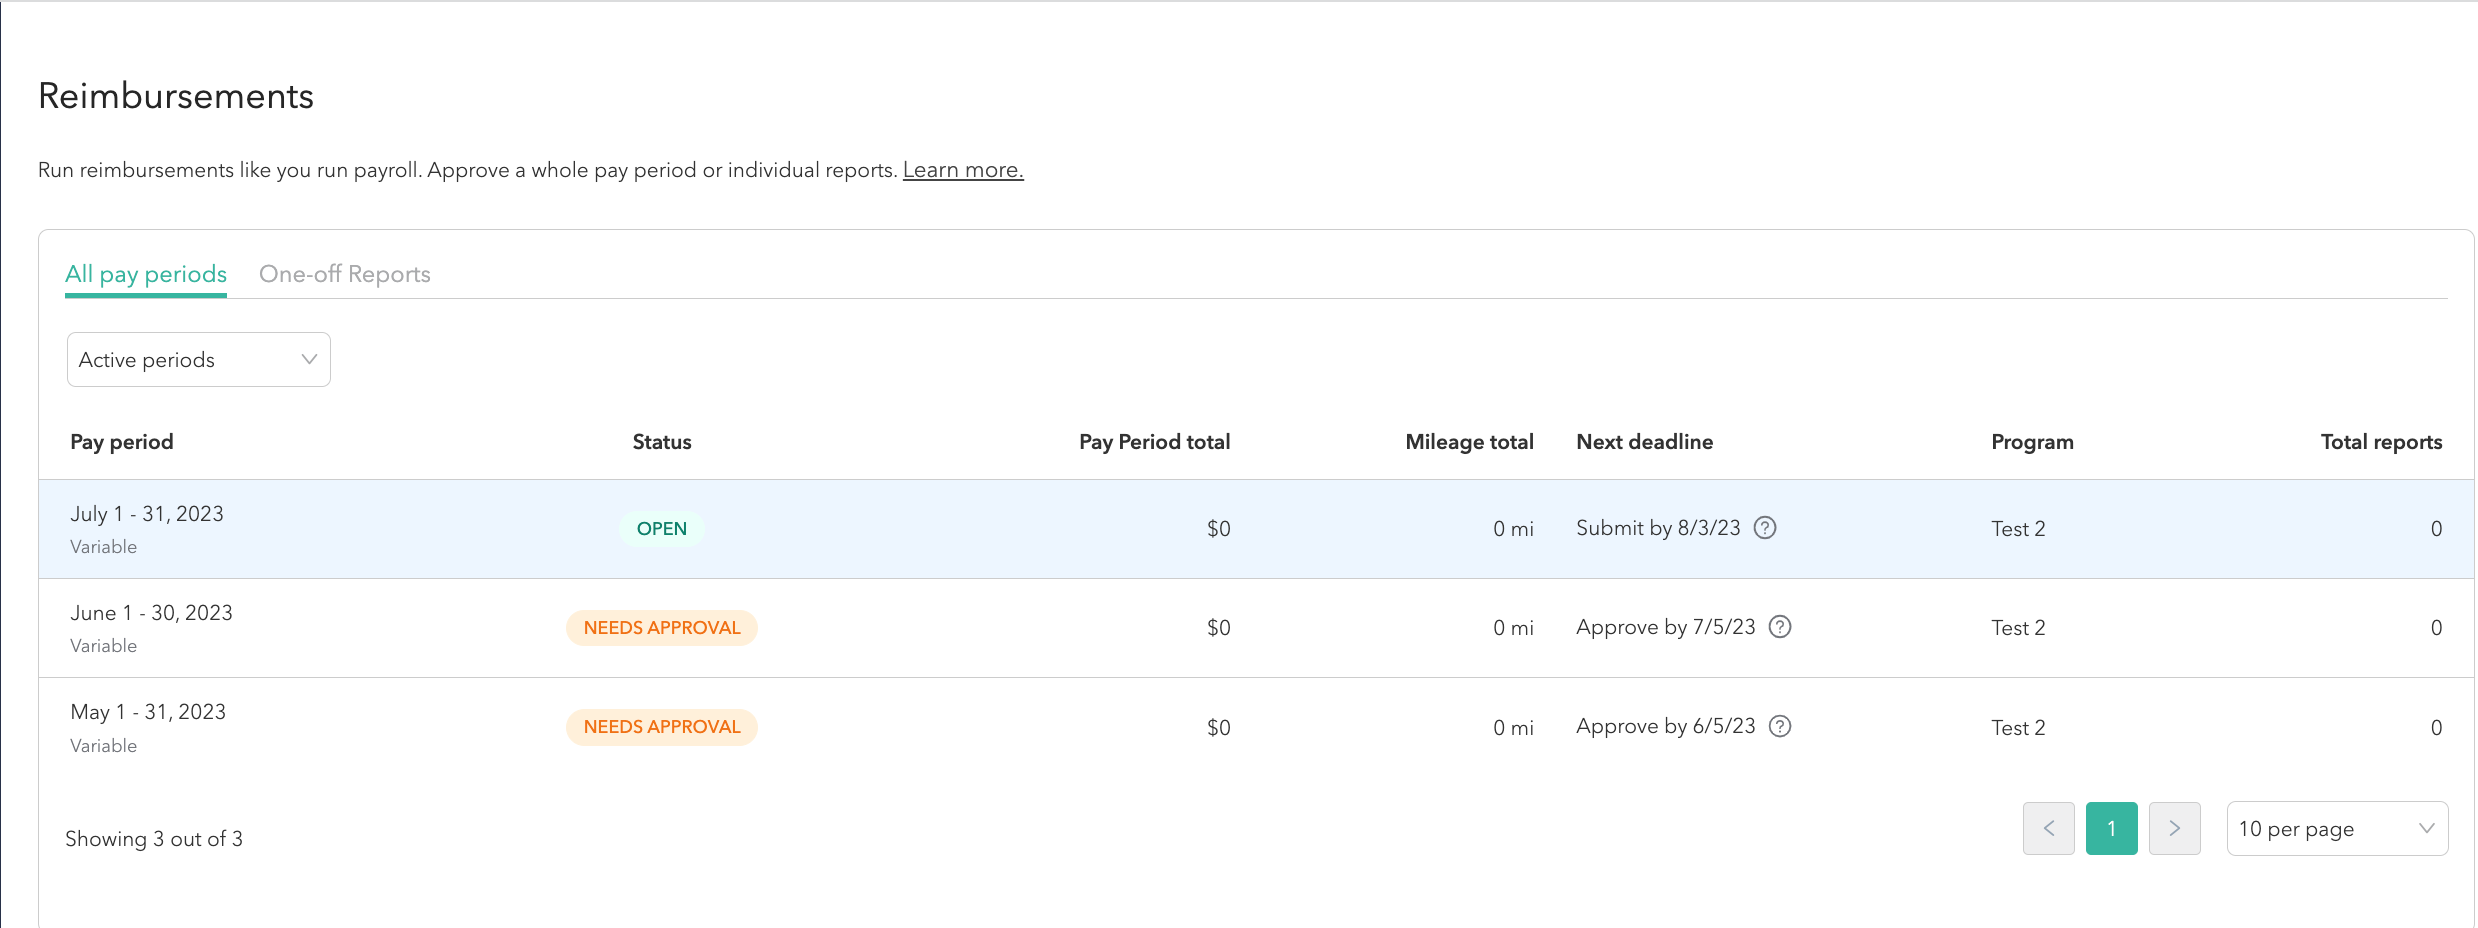This screenshot has width=2478, height=928.
Task: Click the Pay period column header
Action: click(x=122, y=442)
